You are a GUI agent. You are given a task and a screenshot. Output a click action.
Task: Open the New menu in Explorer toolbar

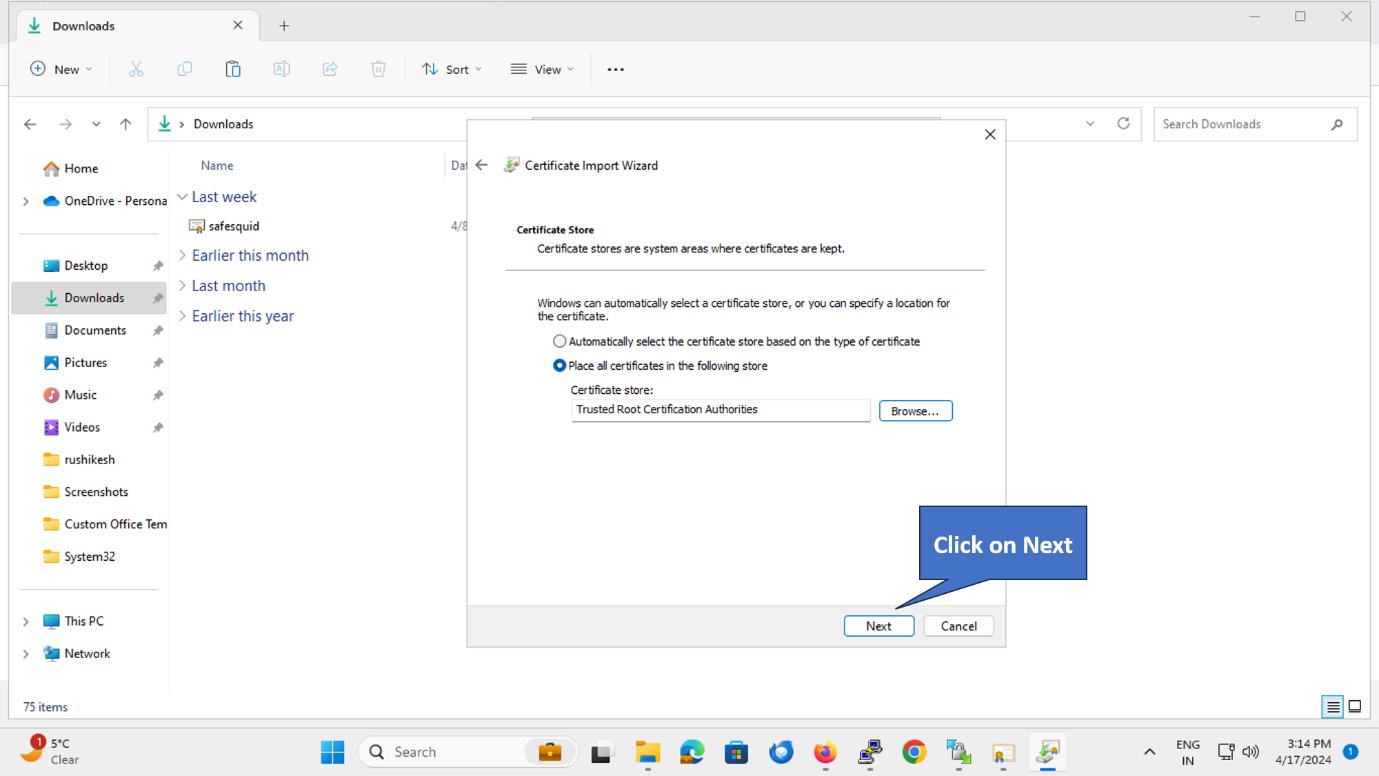pyautogui.click(x=61, y=69)
